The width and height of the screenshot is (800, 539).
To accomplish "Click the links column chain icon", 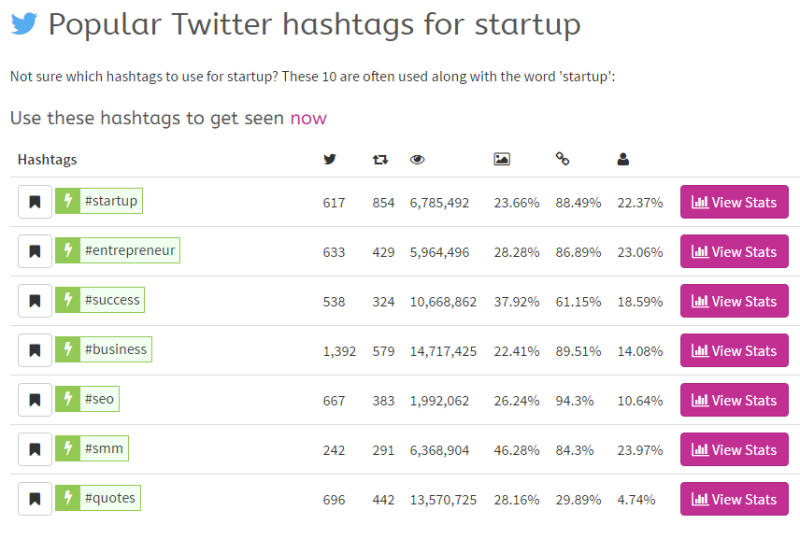I will tap(562, 159).
